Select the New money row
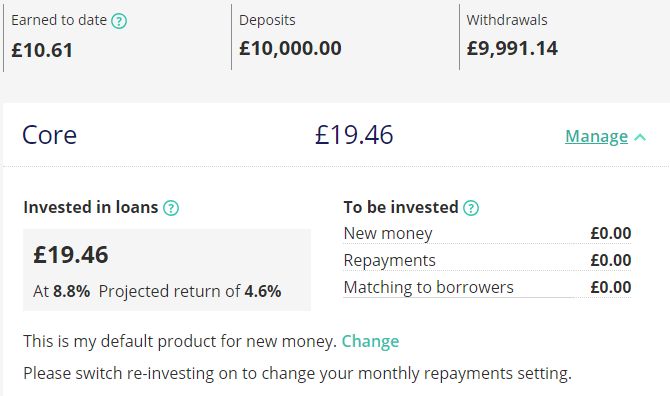Screen dimensions: 670x396 [x=487, y=234]
